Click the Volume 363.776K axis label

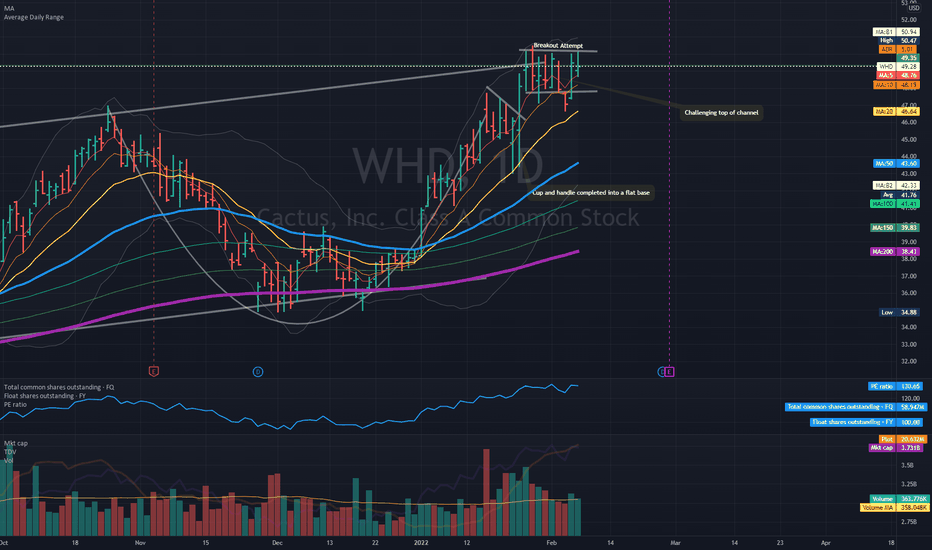(x=899, y=499)
